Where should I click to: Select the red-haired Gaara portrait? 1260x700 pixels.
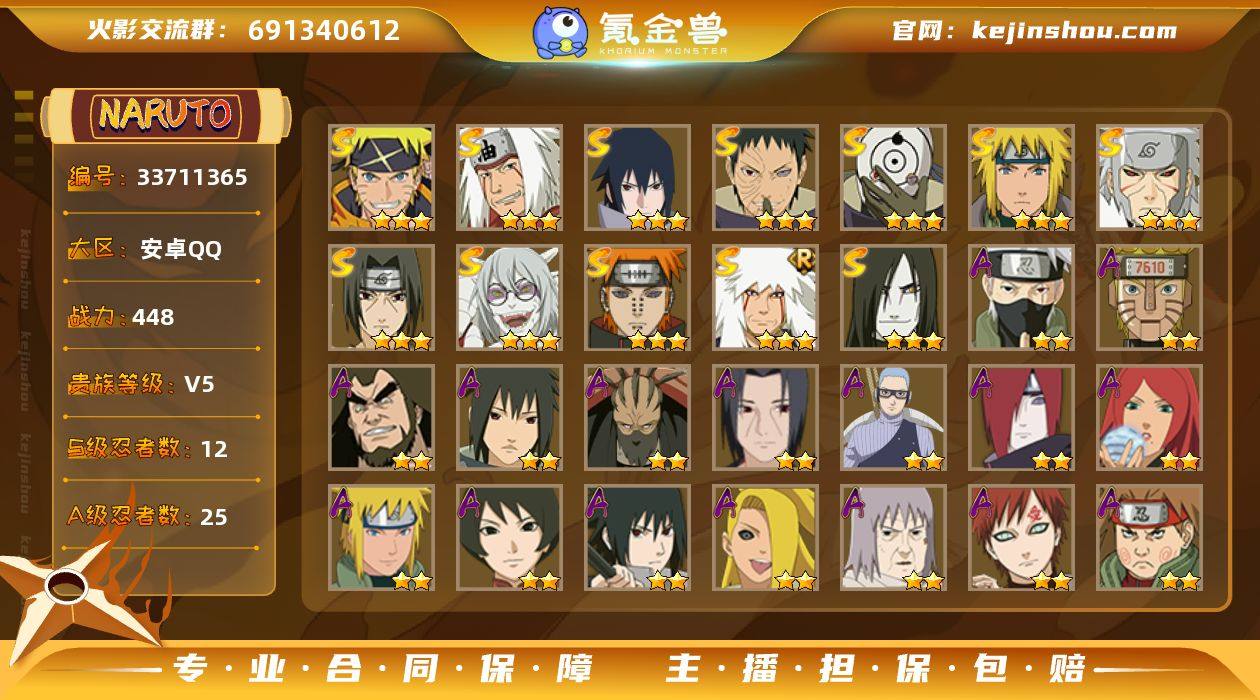pyautogui.click(x=1021, y=538)
